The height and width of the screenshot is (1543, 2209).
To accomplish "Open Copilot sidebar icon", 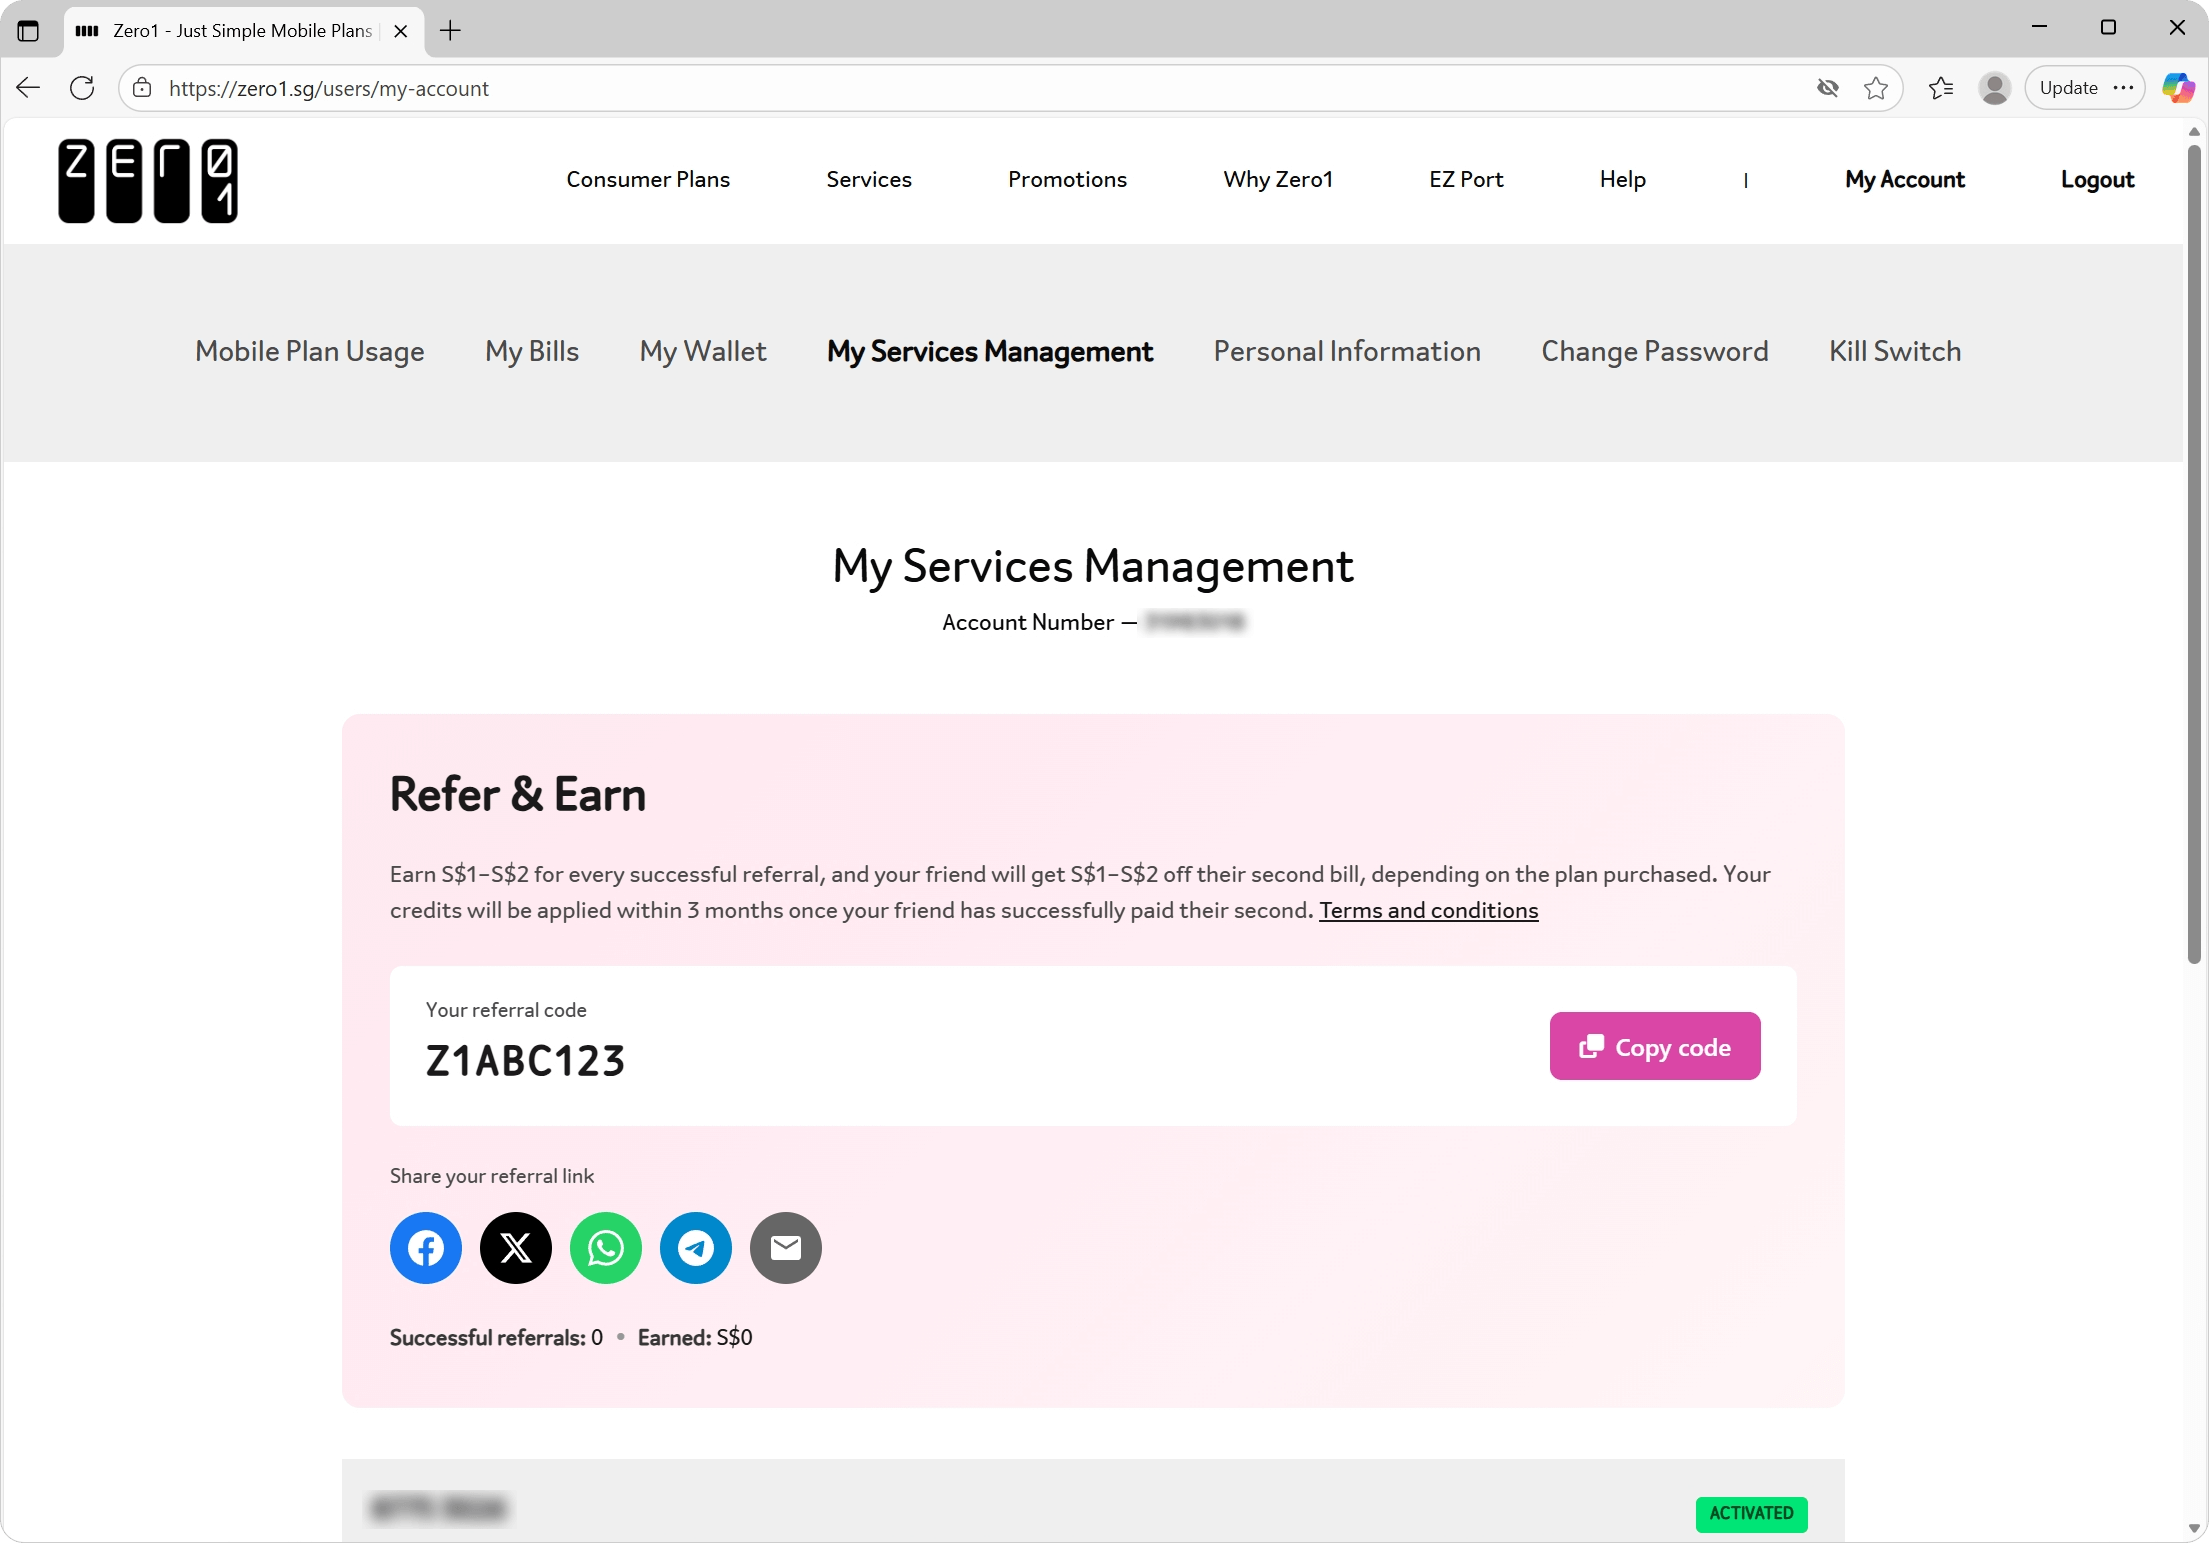I will click(2177, 88).
